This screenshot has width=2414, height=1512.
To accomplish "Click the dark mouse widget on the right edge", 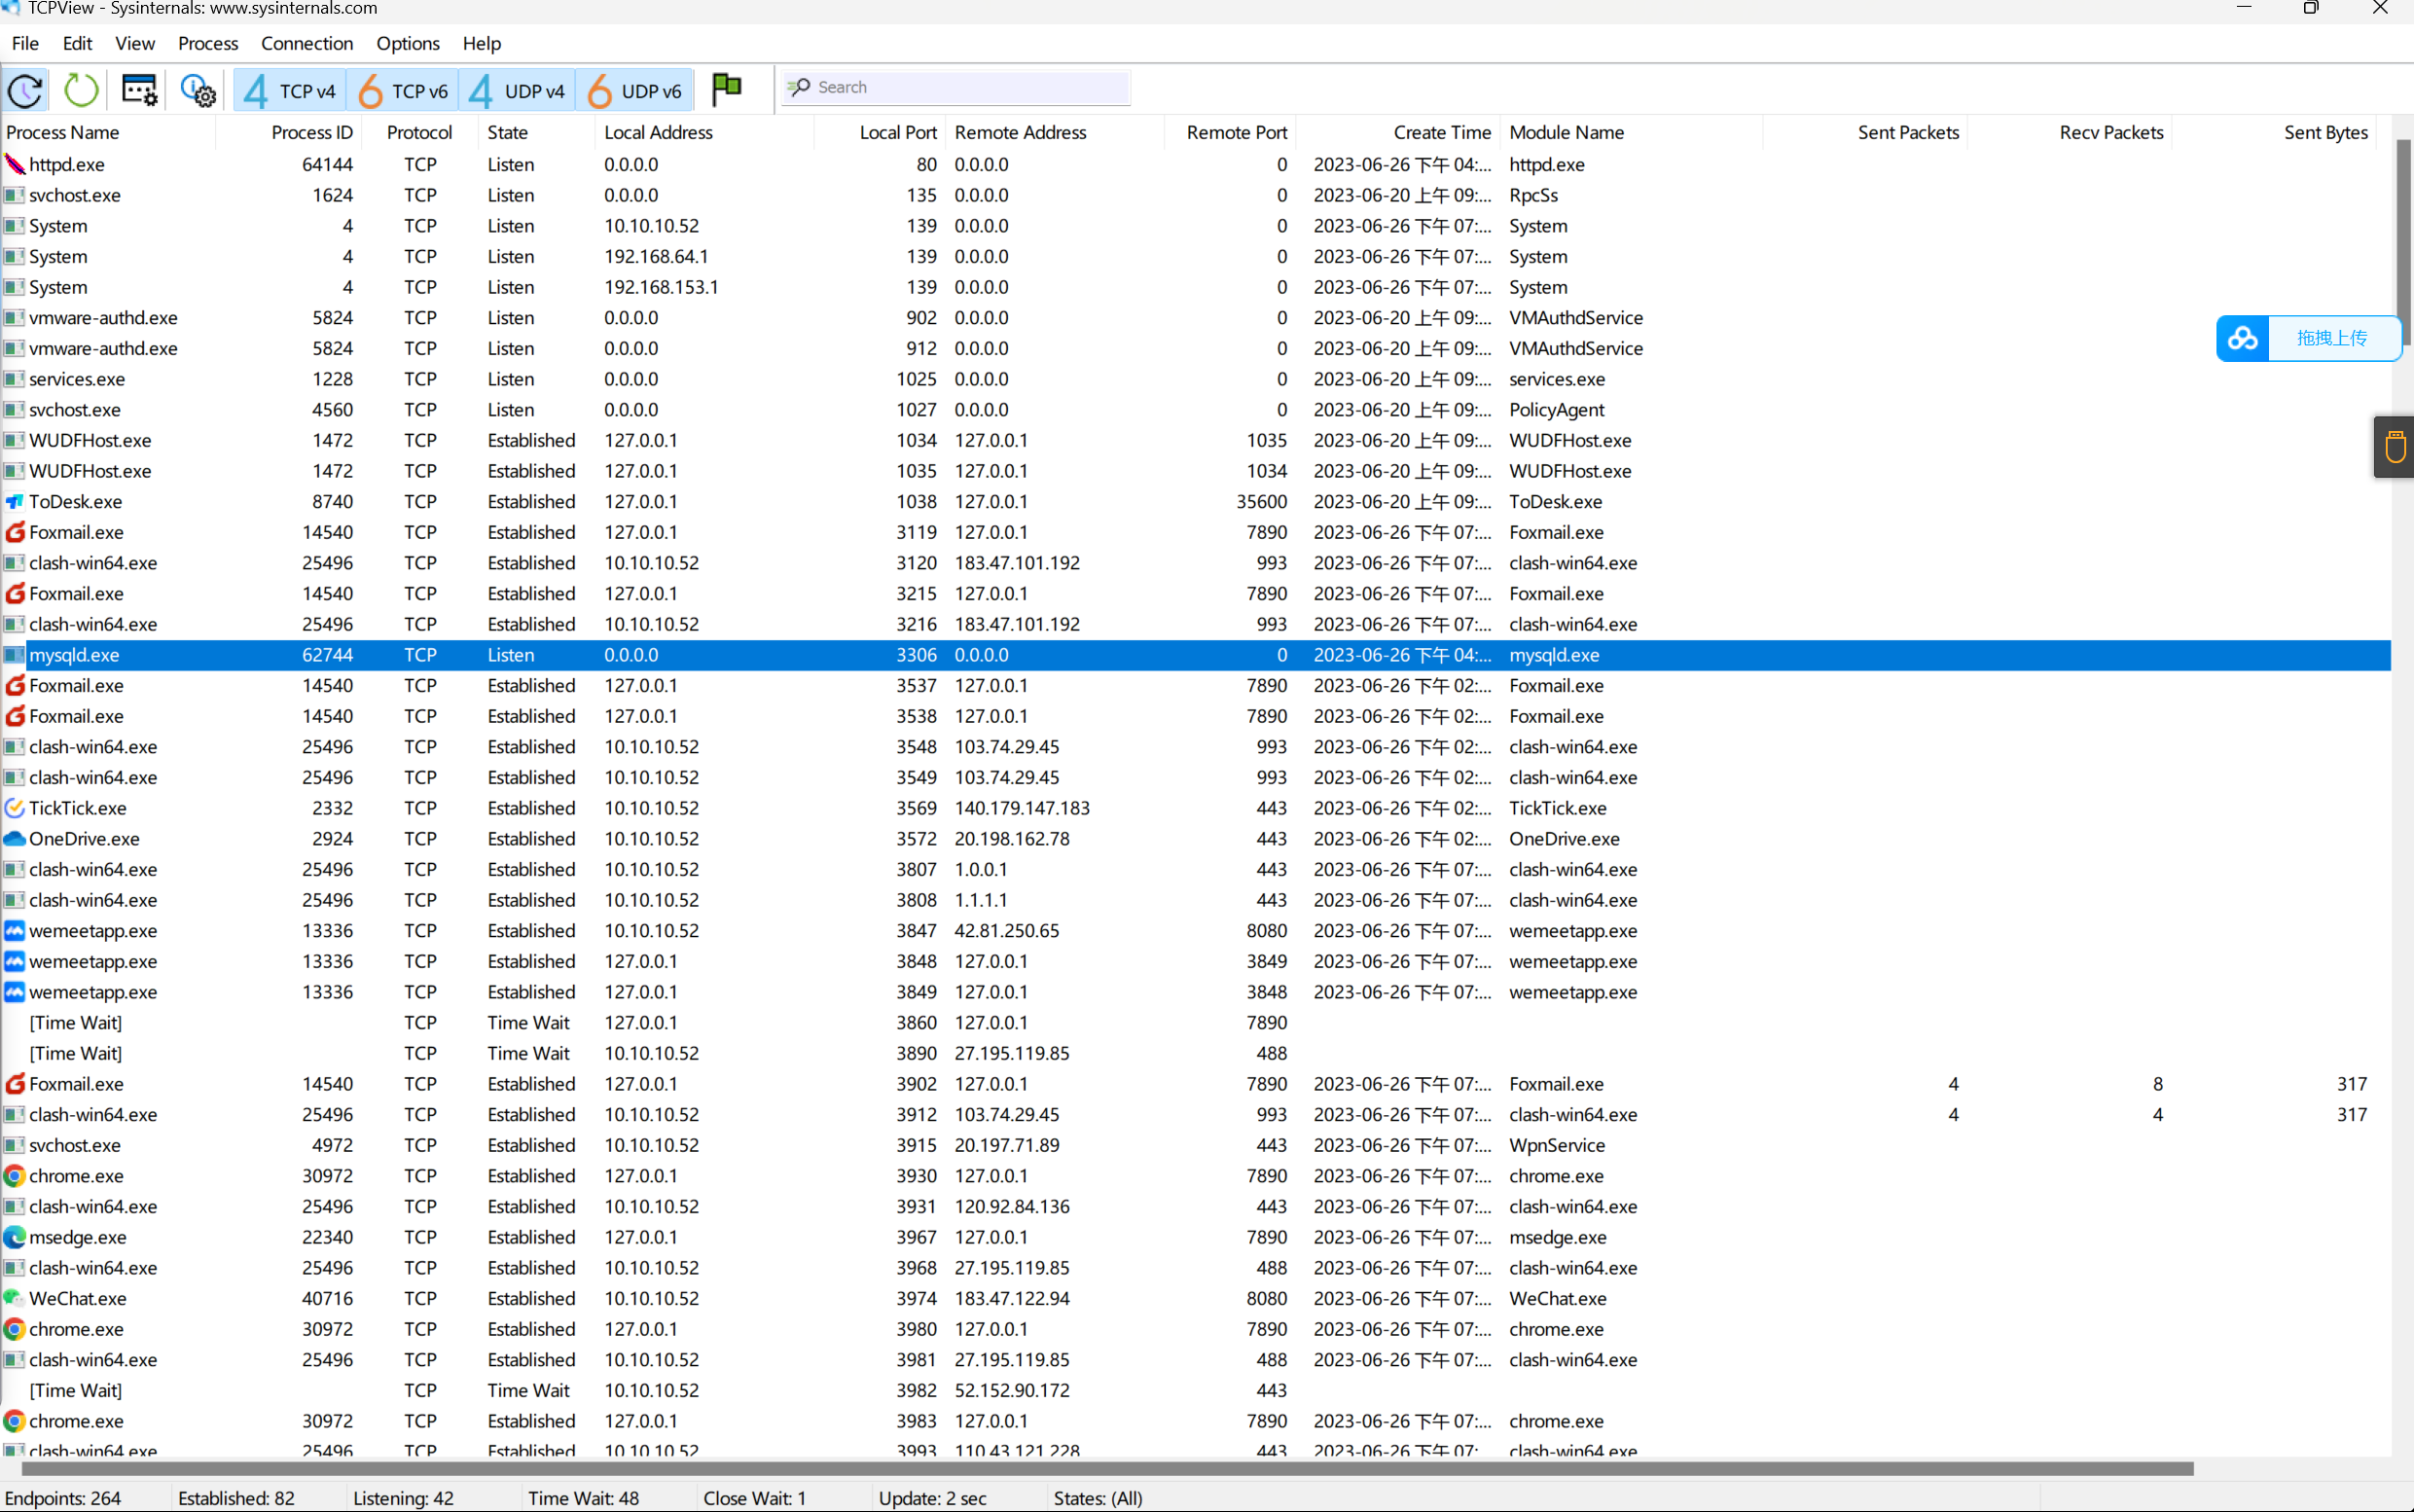I will pyautogui.click(x=2395, y=446).
